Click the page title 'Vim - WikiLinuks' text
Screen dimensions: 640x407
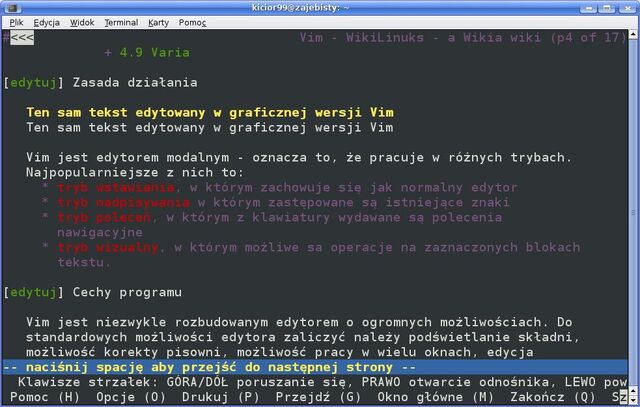362,38
